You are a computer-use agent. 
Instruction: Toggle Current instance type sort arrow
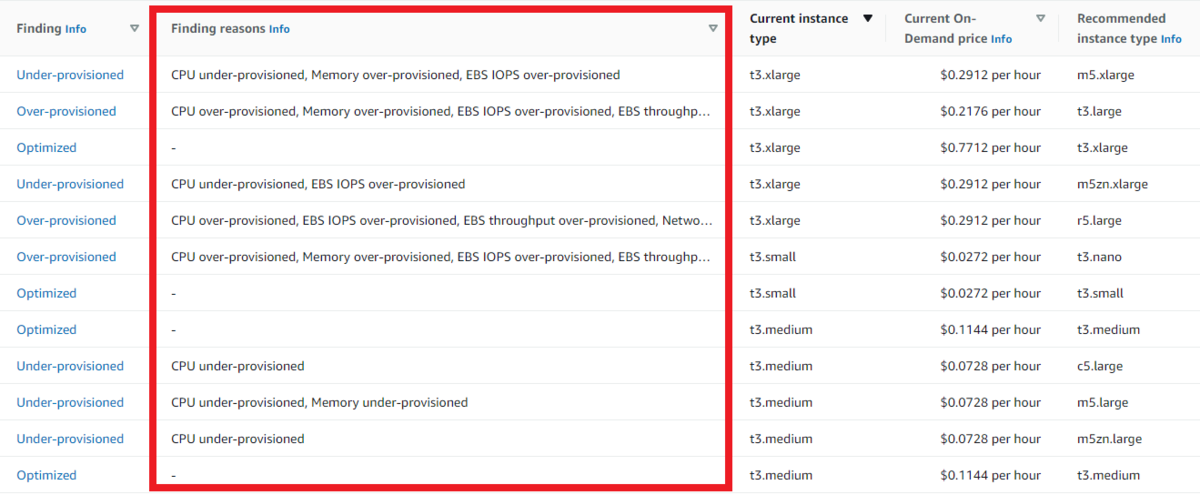[x=868, y=18]
